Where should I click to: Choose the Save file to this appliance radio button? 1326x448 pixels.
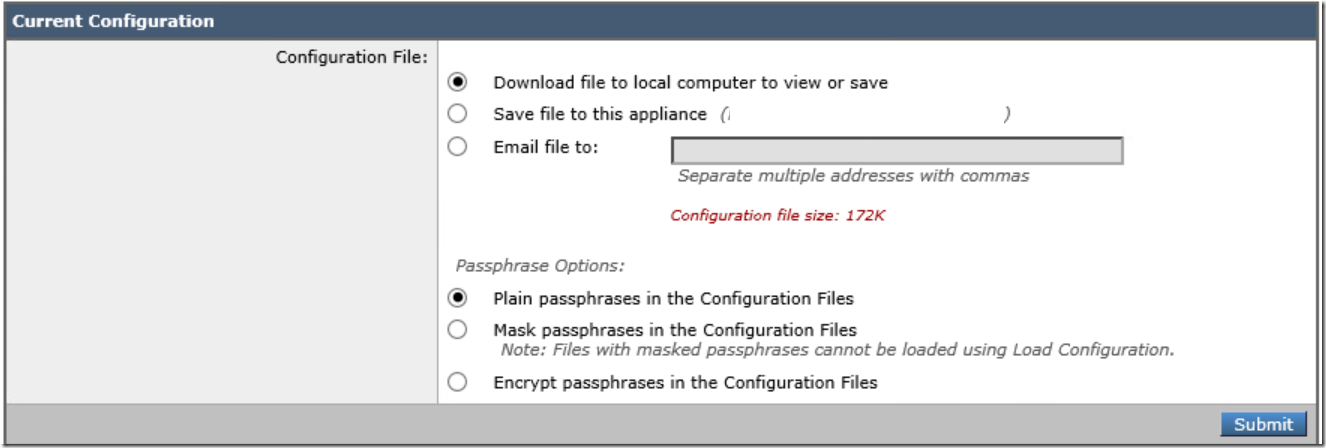click(457, 114)
